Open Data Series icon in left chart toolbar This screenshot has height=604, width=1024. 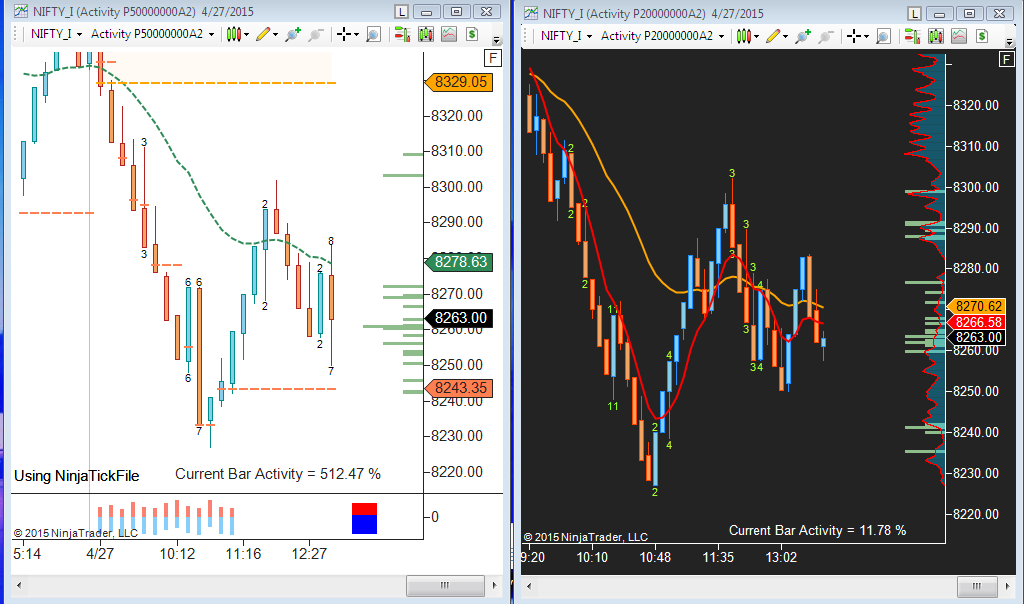pos(426,34)
